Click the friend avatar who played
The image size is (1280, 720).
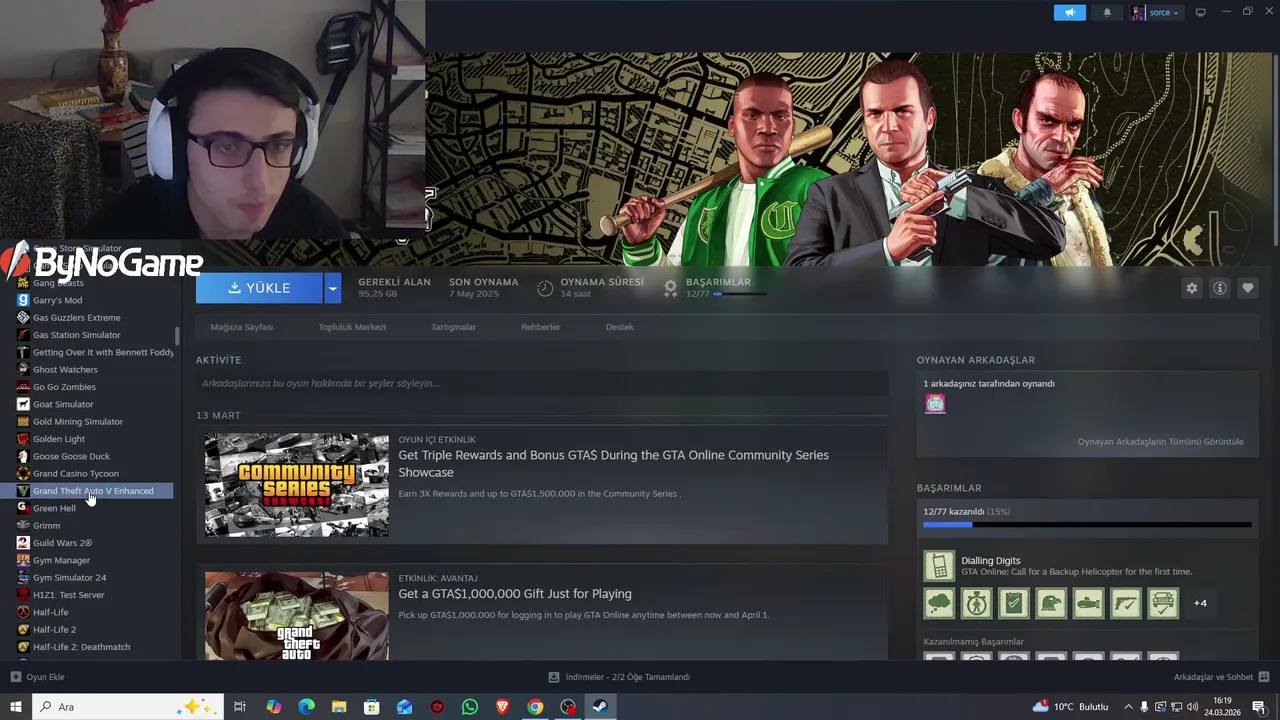coord(935,404)
